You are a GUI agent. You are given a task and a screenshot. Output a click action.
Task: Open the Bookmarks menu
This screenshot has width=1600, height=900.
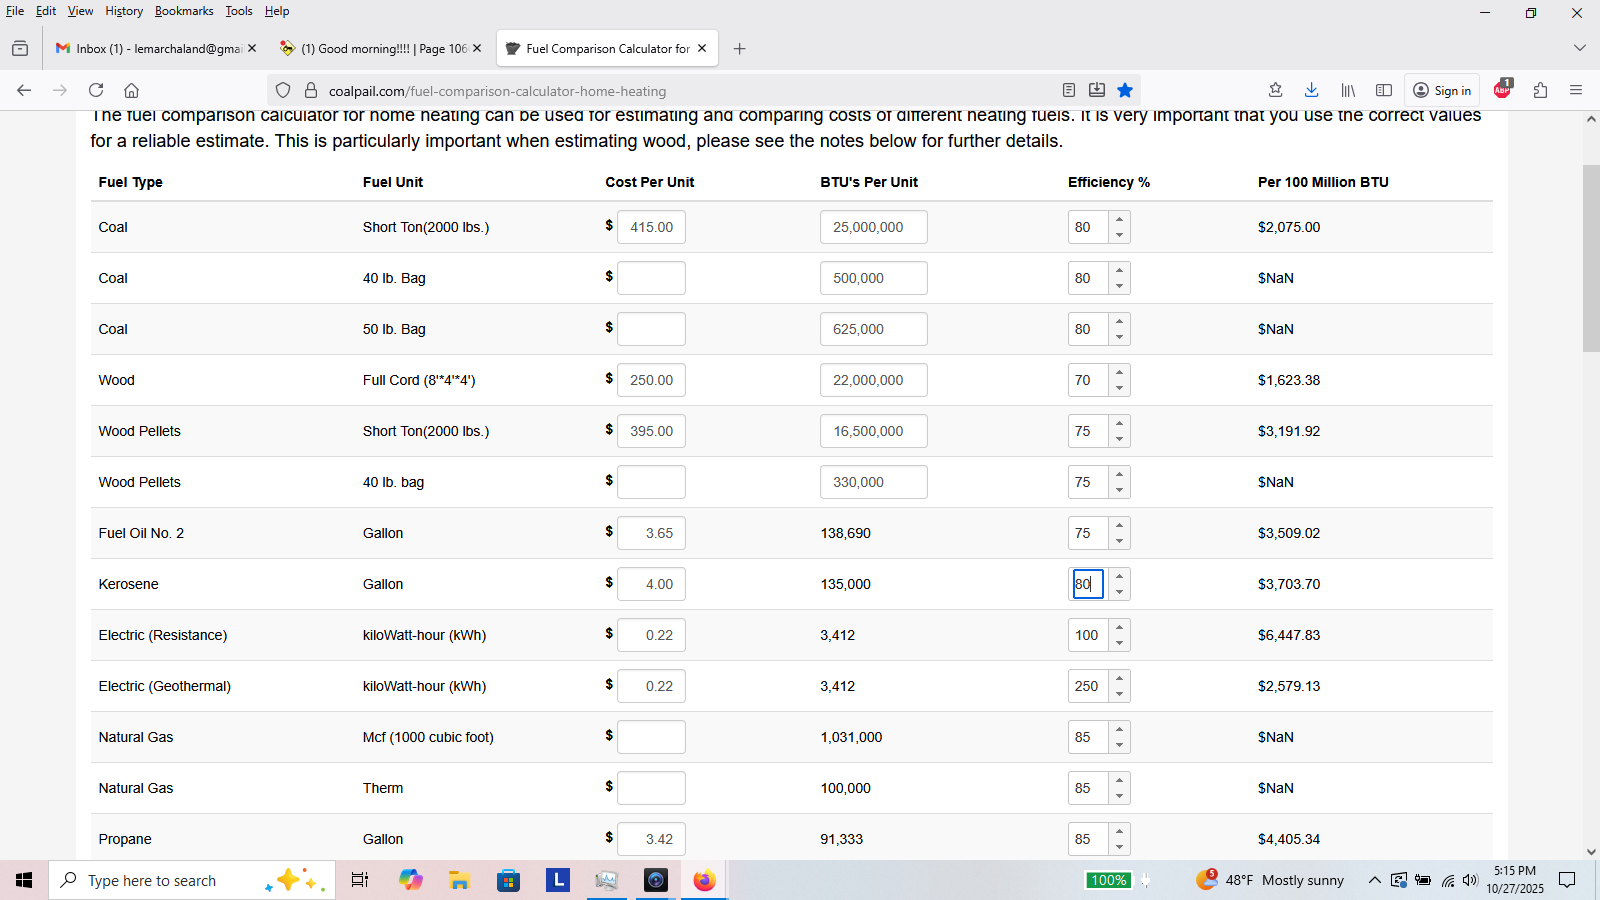(183, 11)
